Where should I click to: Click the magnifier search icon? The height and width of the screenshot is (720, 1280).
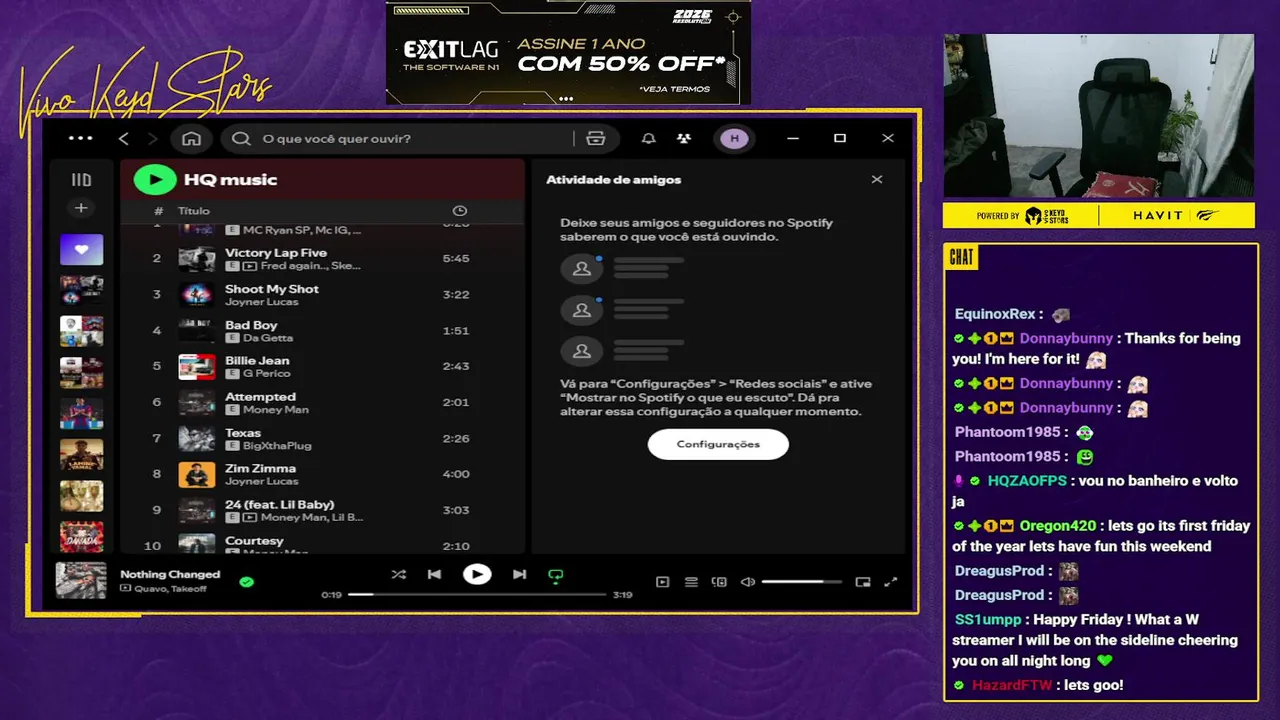click(241, 138)
